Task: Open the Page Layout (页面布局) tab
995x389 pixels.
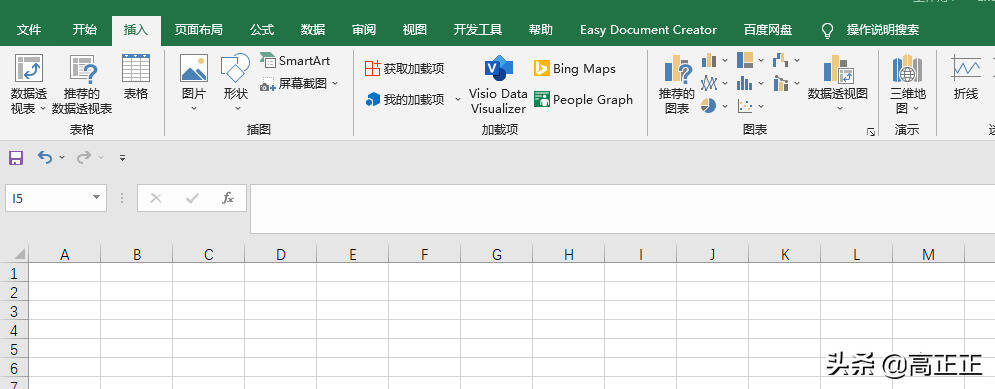Action: point(199,30)
